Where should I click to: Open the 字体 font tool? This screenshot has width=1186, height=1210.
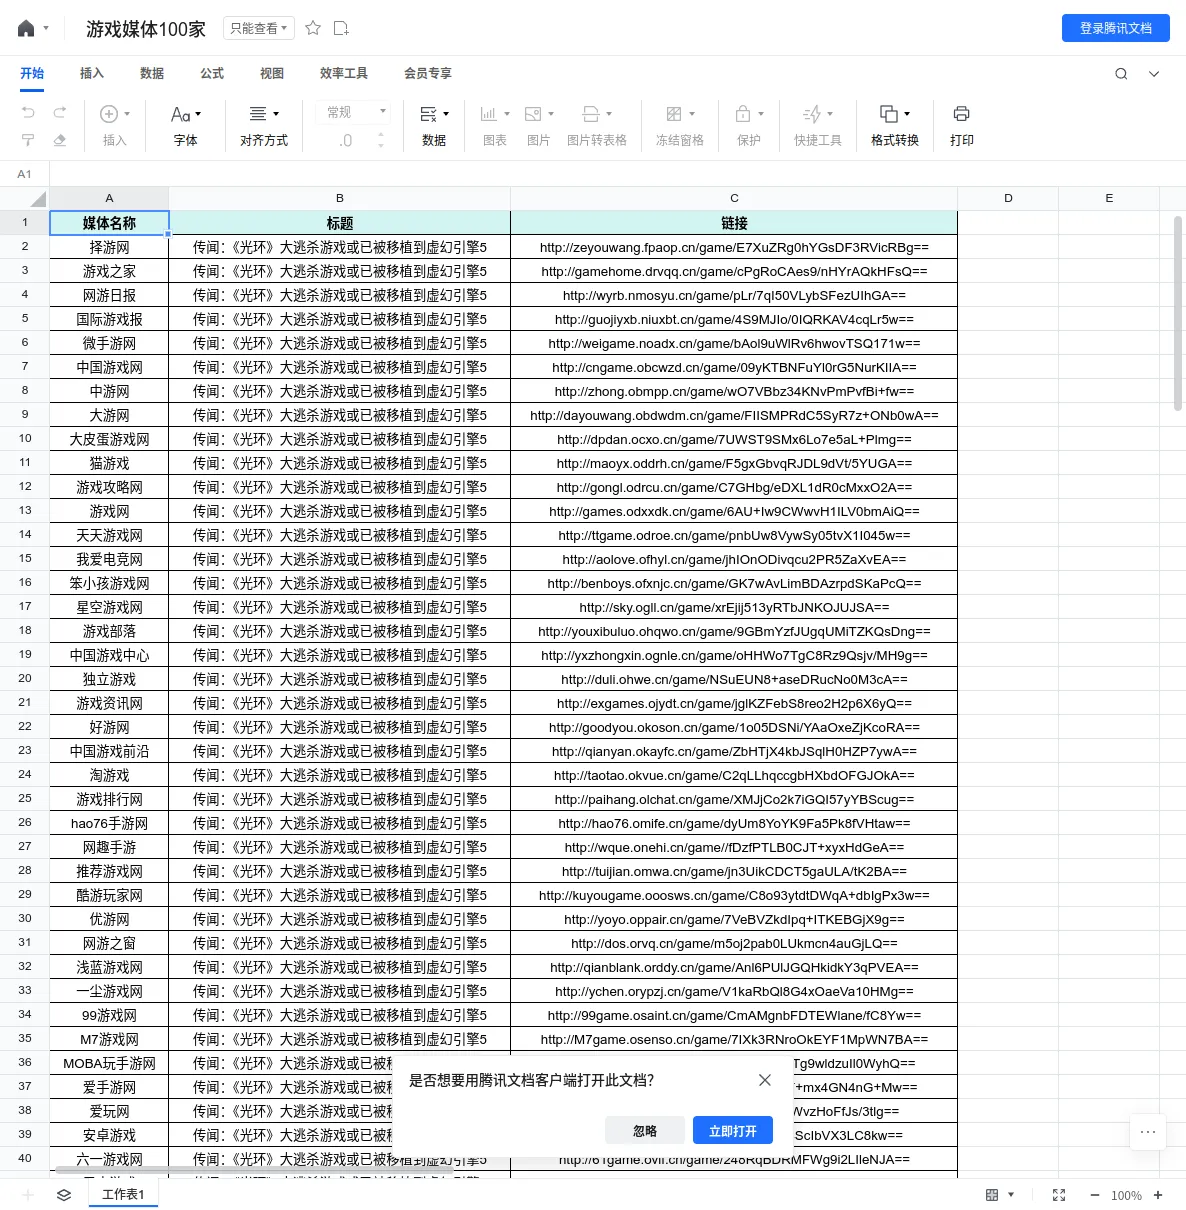point(185,126)
